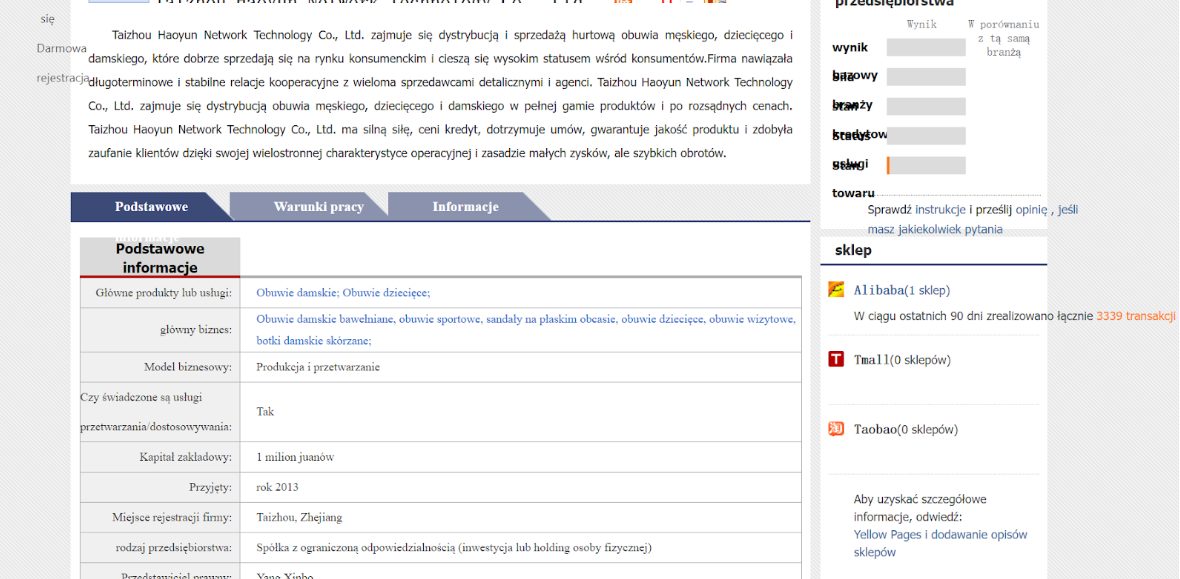
Task: Click the Podstawowe informacje section header
Action: [160, 258]
